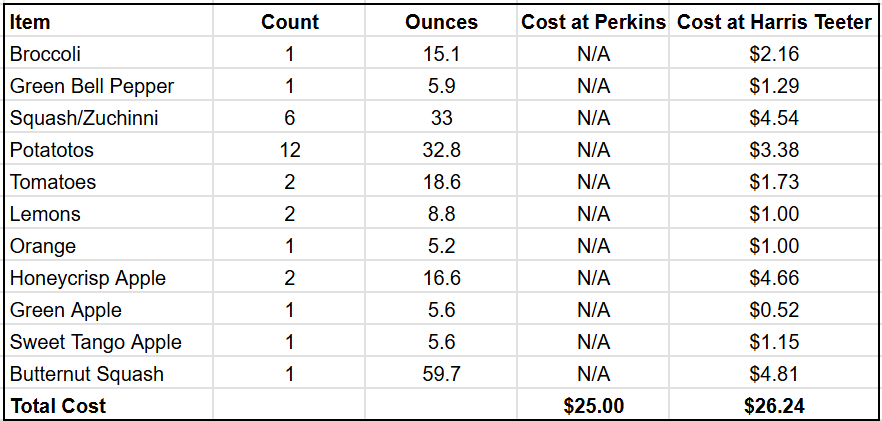Select the Orange ounces value 5.2
882x421 pixels.
click(x=441, y=246)
